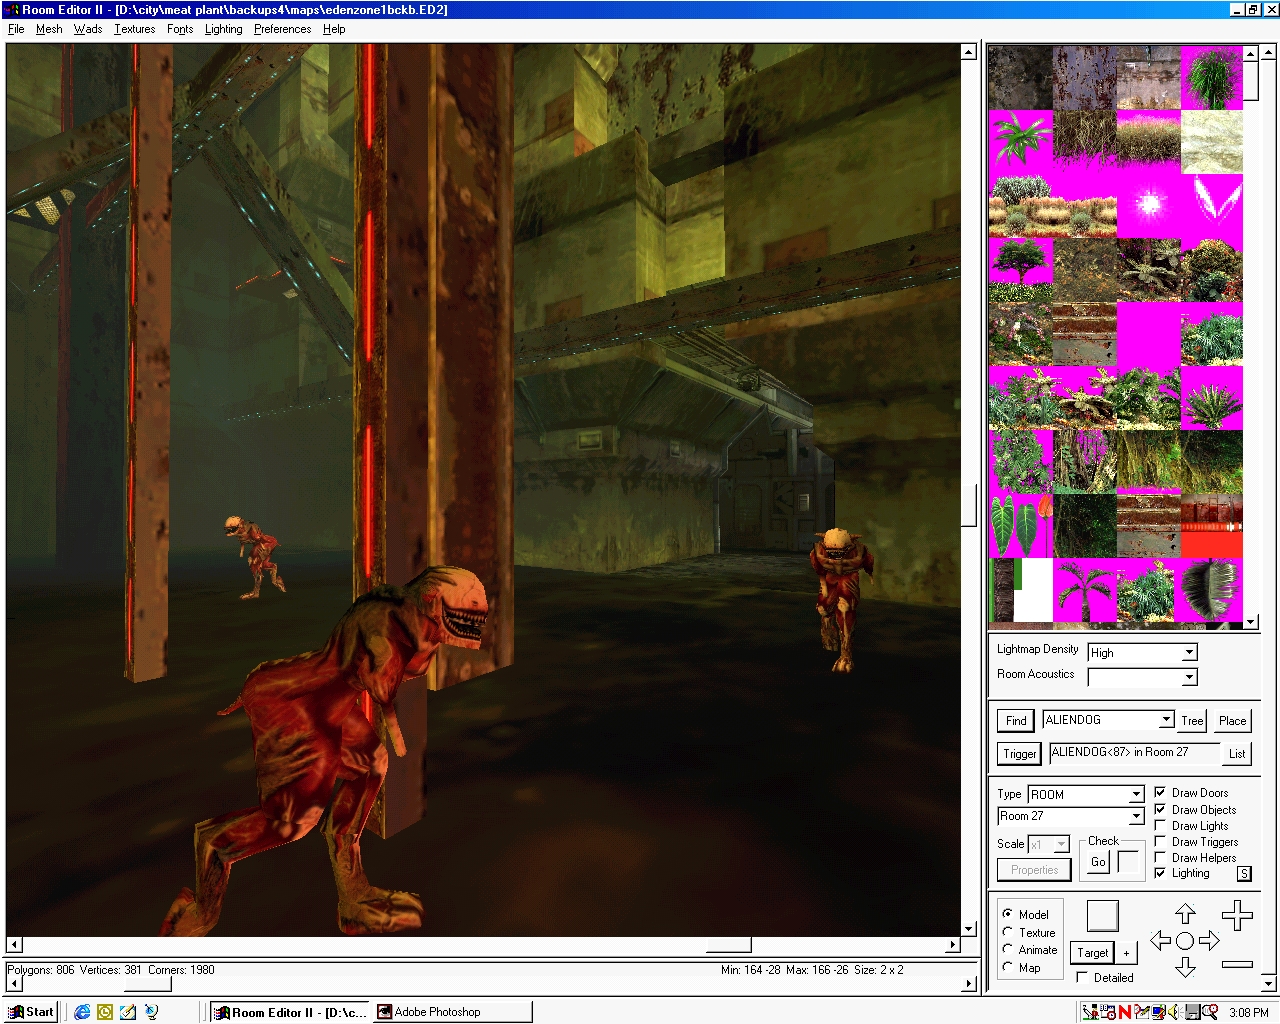This screenshot has height=1024, width=1280.
Task: Open the Lightmap Density dropdown
Action: point(1189,652)
